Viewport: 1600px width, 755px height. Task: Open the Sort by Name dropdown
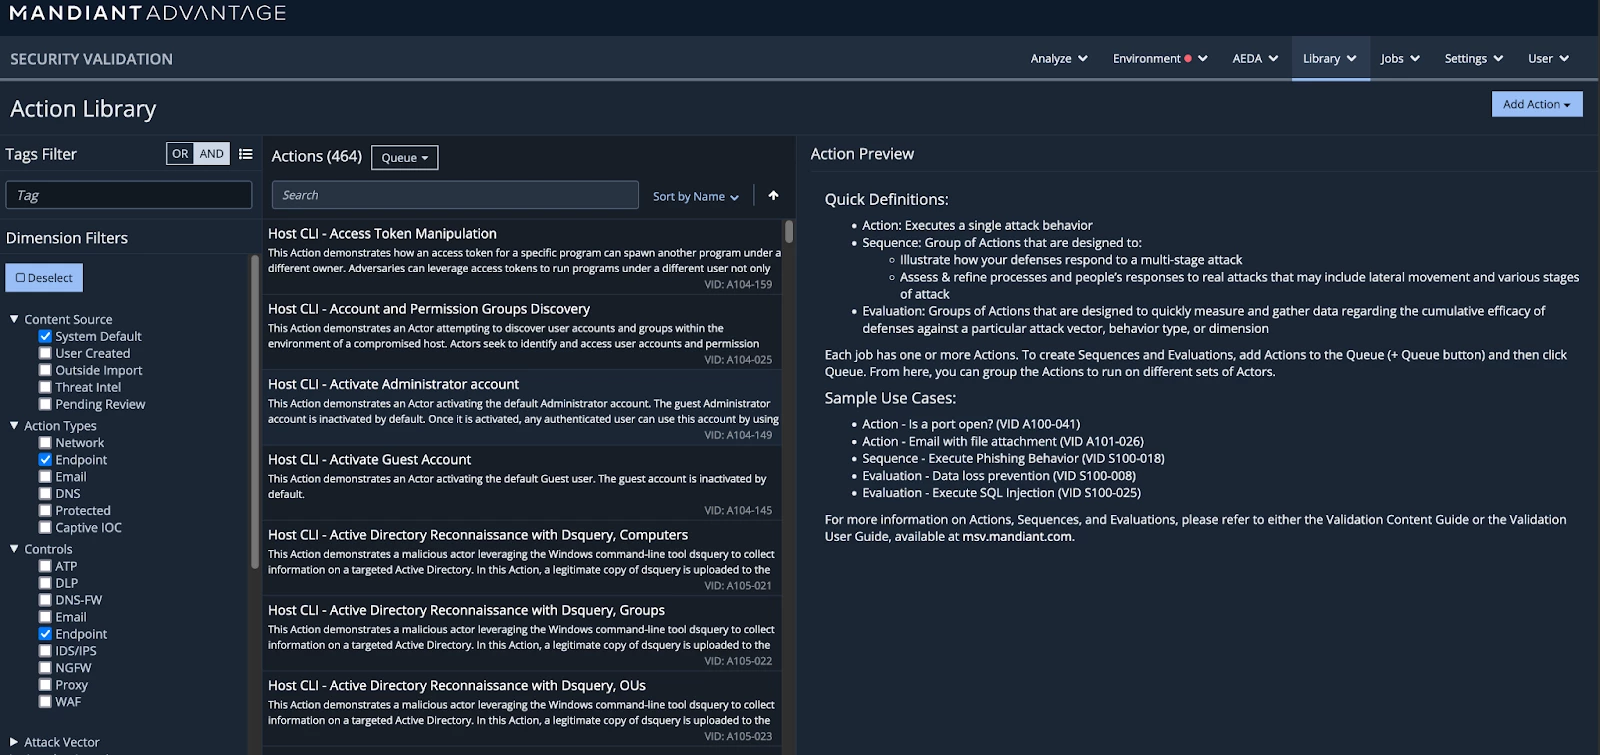pos(696,196)
